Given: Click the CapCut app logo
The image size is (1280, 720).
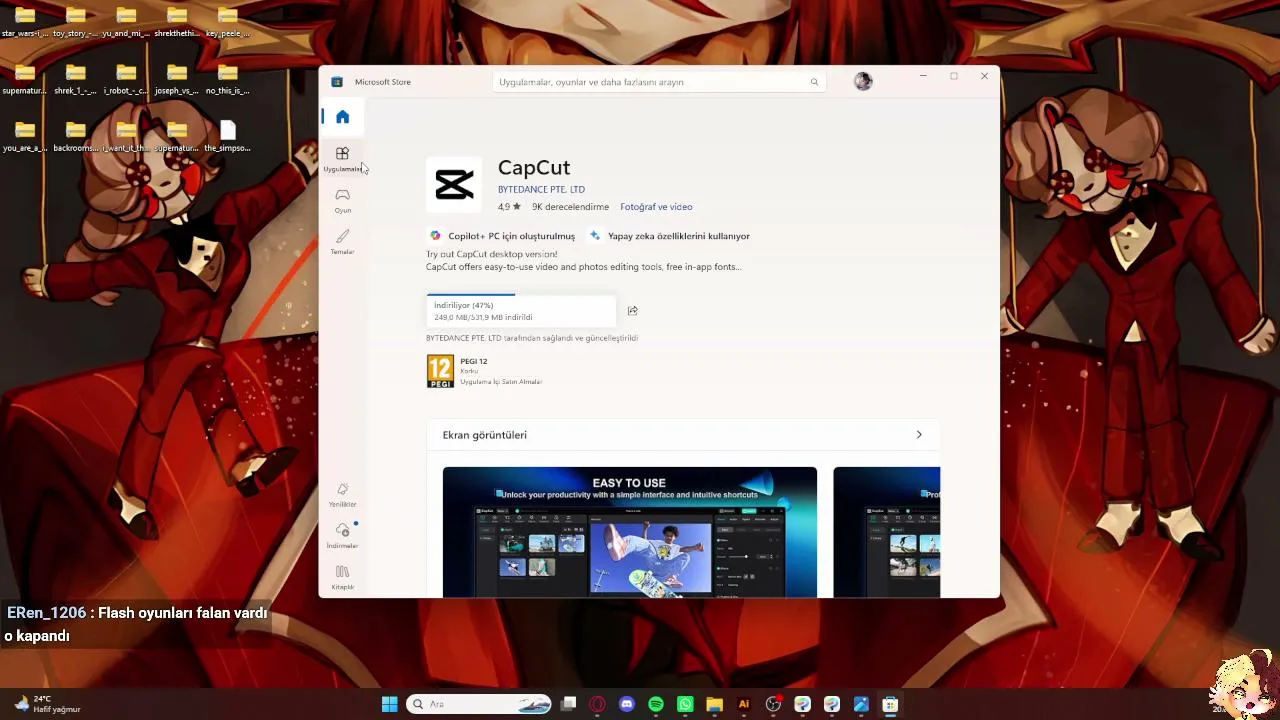Looking at the screenshot, I should (454, 185).
